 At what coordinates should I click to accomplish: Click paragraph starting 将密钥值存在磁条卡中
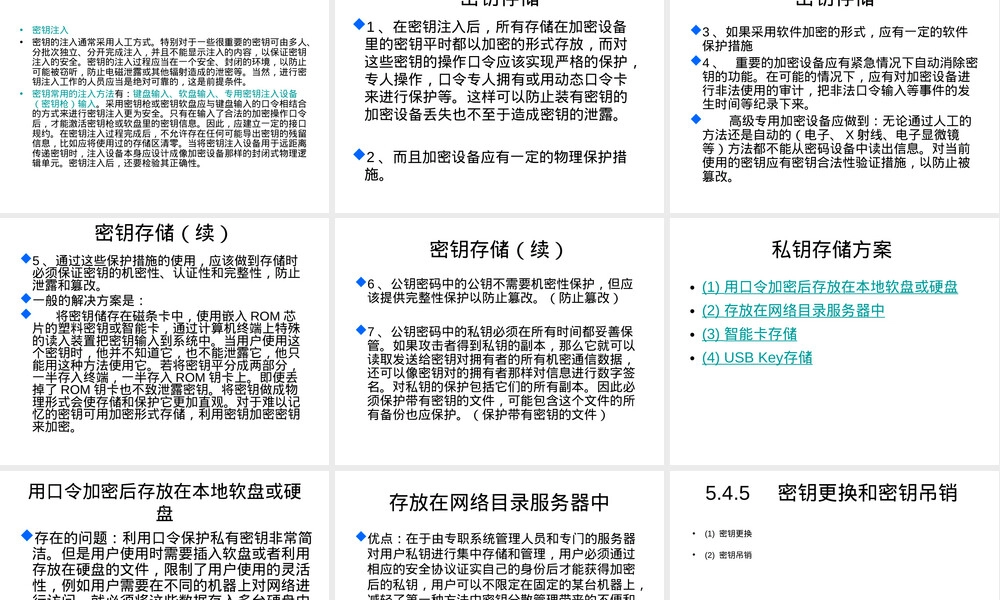[x=166, y=371]
